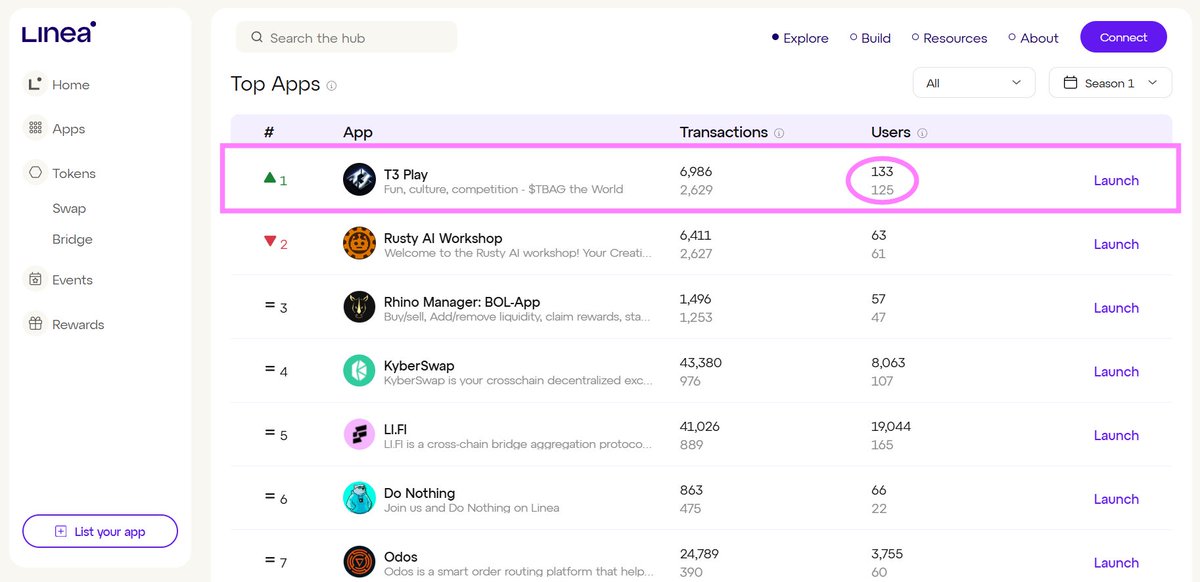The image size is (1200, 582).
Task: Open Bridge under Tokens
Action: pos(72,239)
